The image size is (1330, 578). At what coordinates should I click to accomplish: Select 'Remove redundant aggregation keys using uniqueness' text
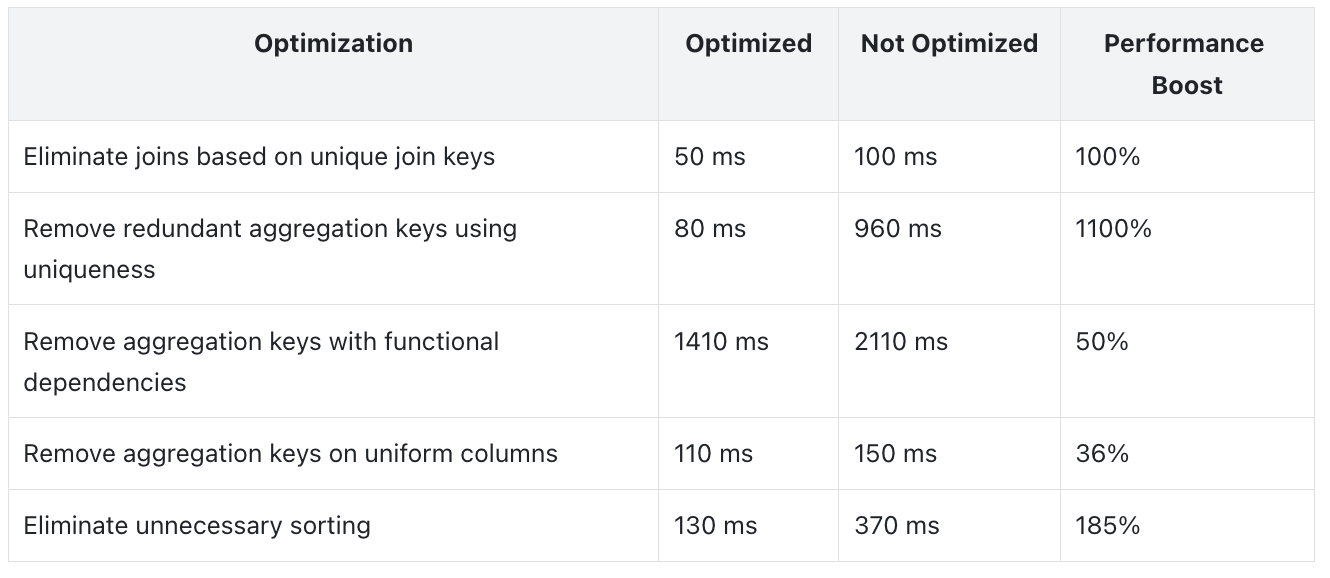pyautogui.click(x=270, y=249)
